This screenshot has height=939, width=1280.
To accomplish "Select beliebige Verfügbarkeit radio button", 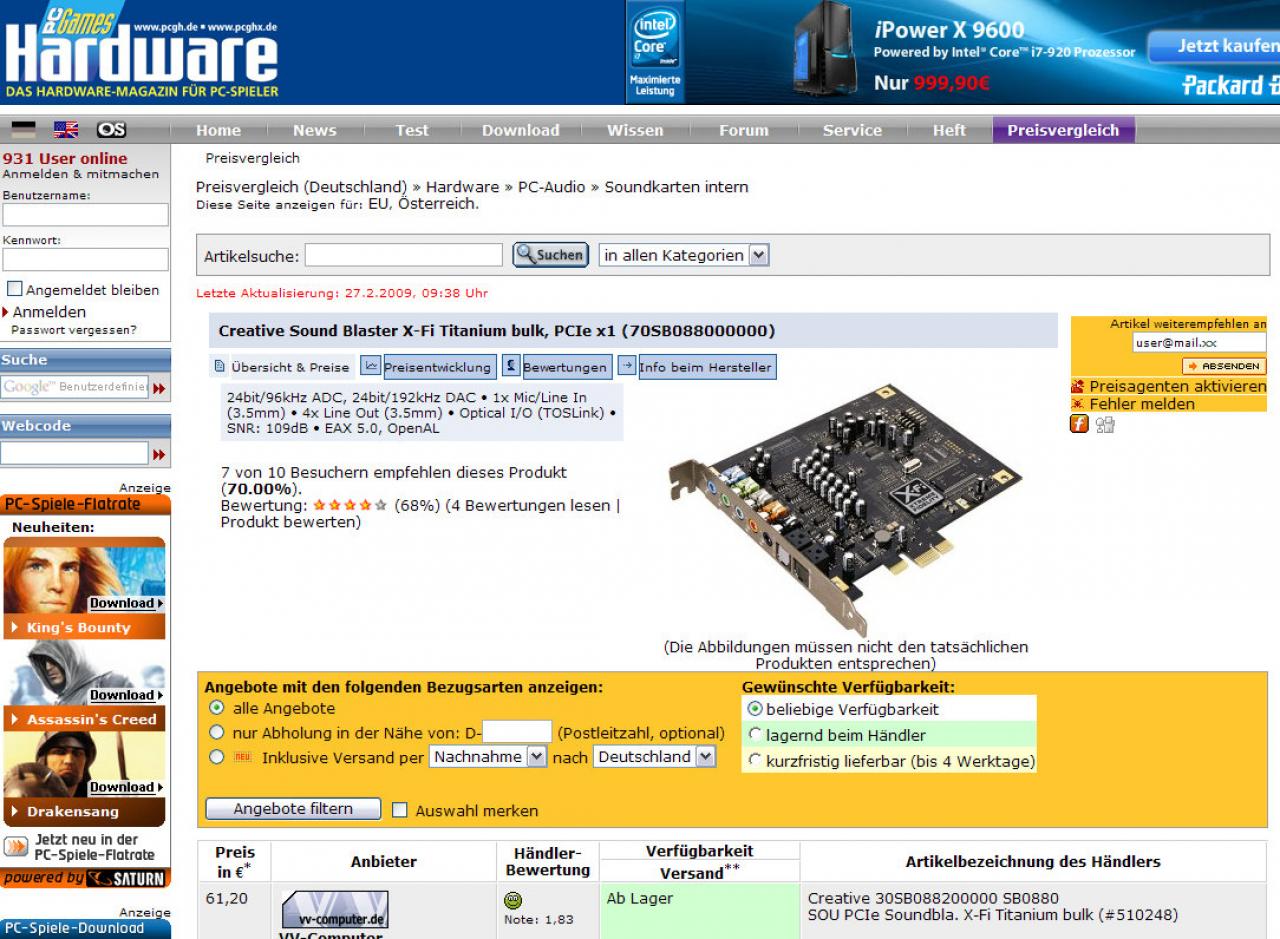I will pos(756,709).
